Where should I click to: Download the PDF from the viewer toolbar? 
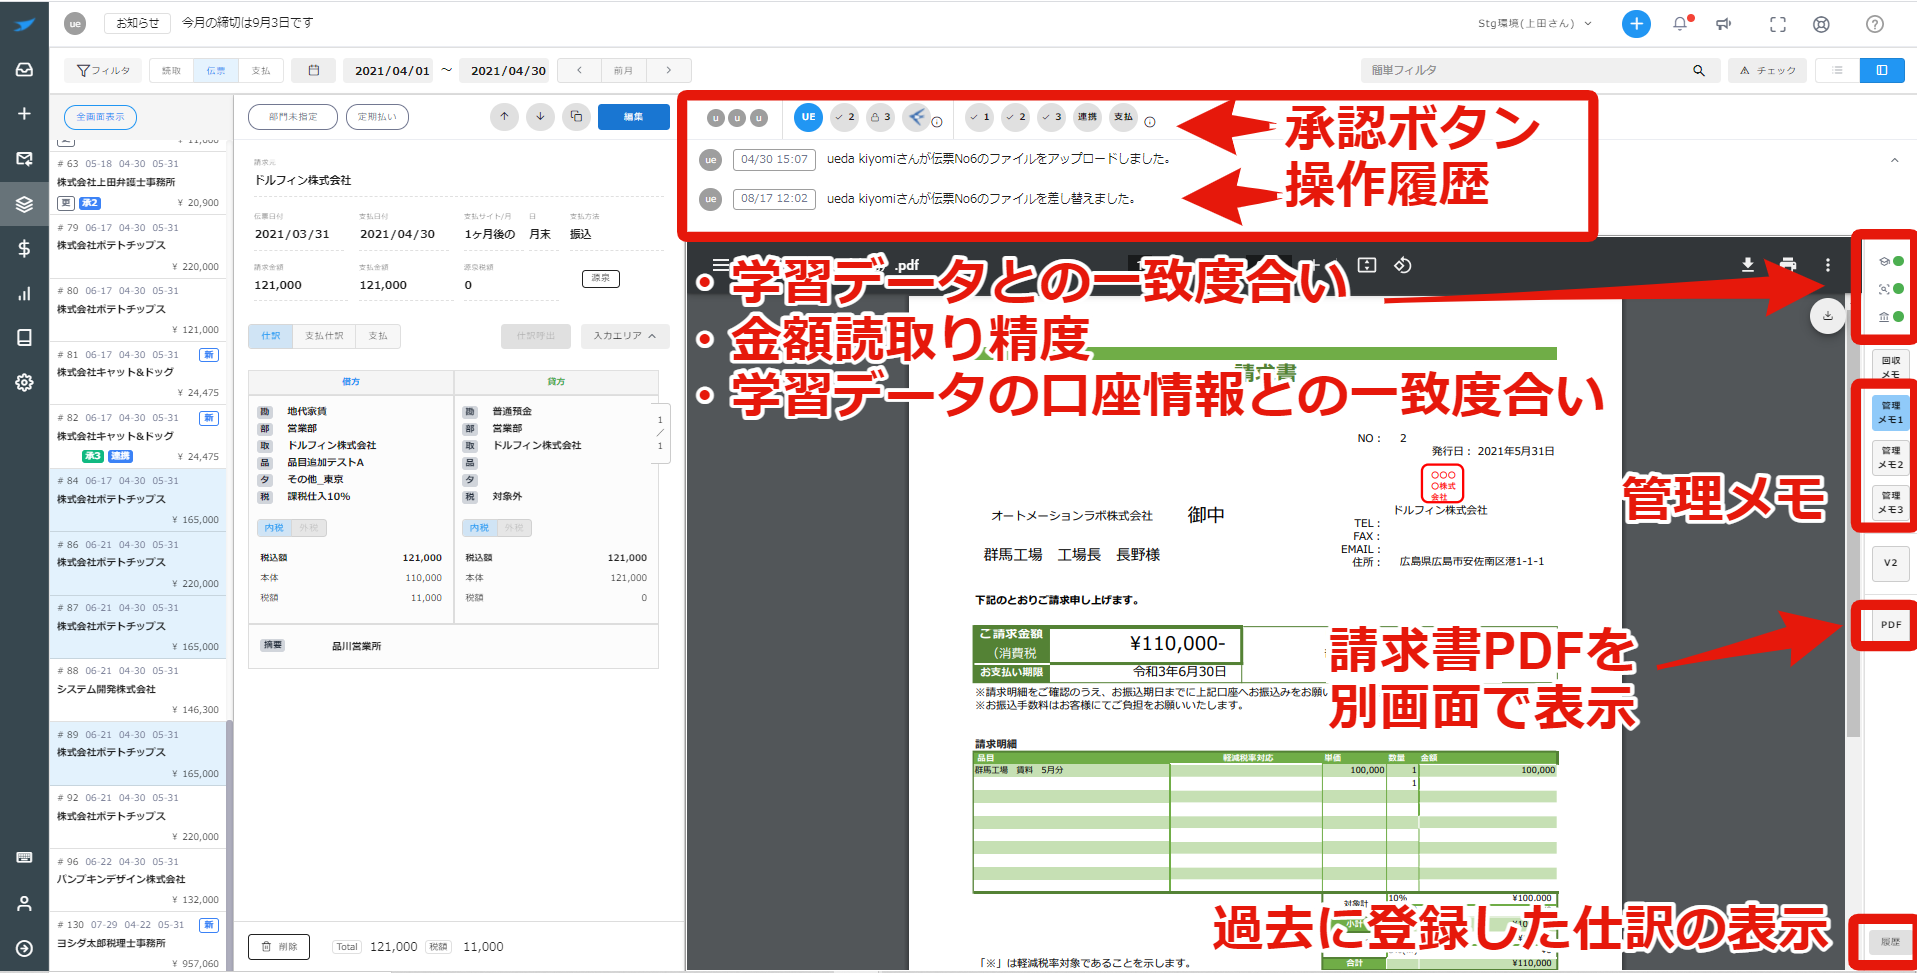pos(1748,265)
